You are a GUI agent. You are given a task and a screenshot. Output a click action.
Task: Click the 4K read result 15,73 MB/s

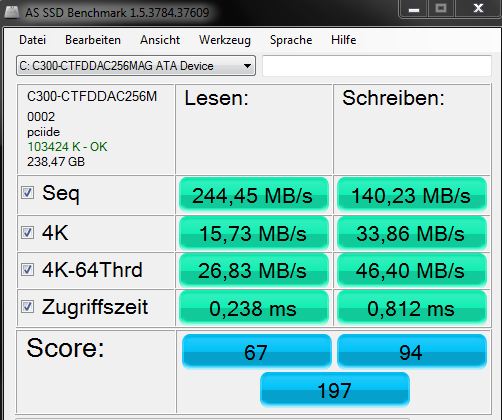[254, 233]
